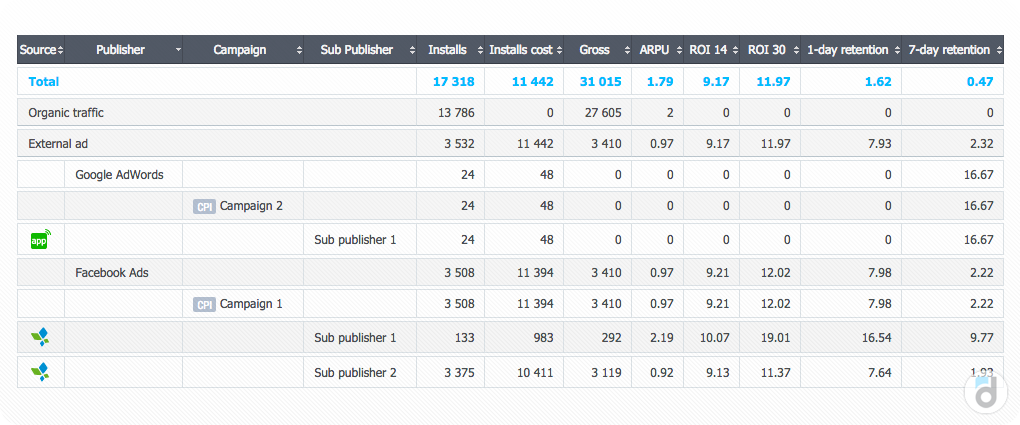Sort by 7-day retention header

(951, 50)
